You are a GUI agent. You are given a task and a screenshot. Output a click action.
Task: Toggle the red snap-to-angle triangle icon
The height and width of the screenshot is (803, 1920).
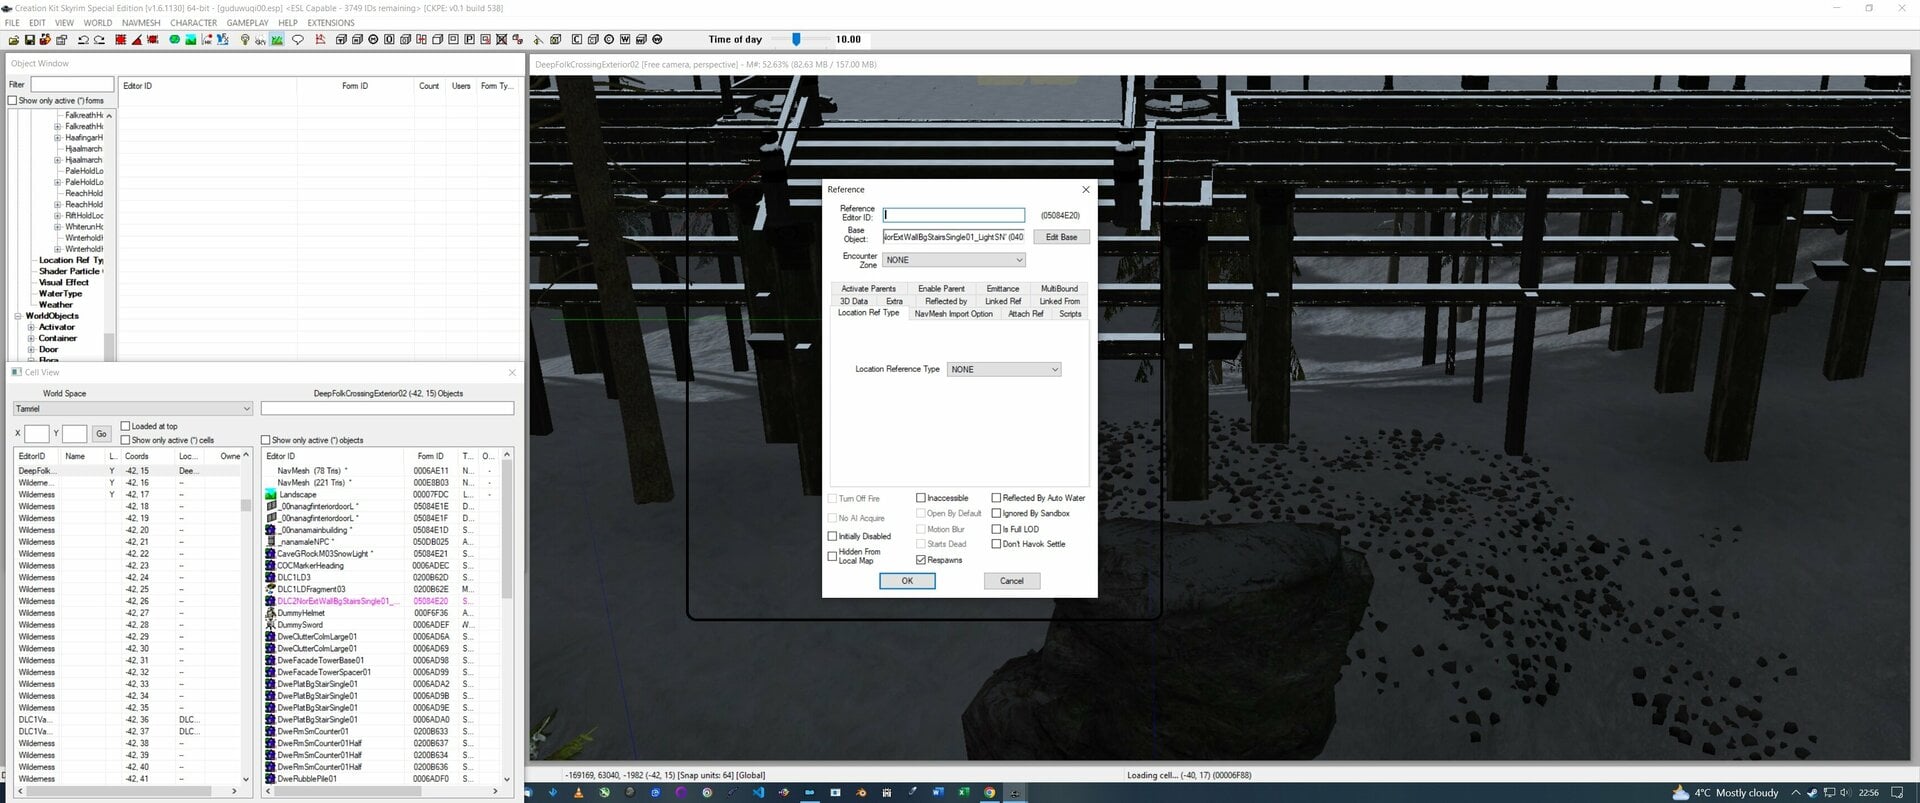137,40
